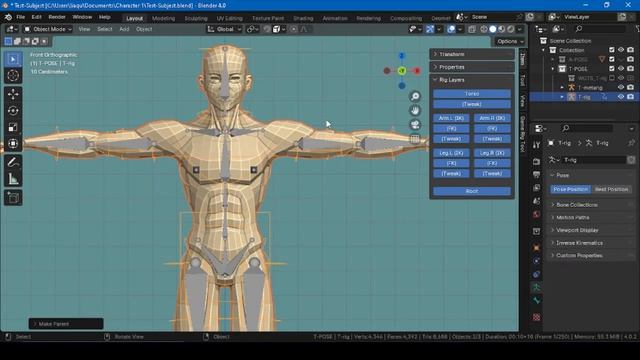This screenshot has width=640, height=360.
Task: Open the Bone properties tab icon
Action: [x=536, y=301]
